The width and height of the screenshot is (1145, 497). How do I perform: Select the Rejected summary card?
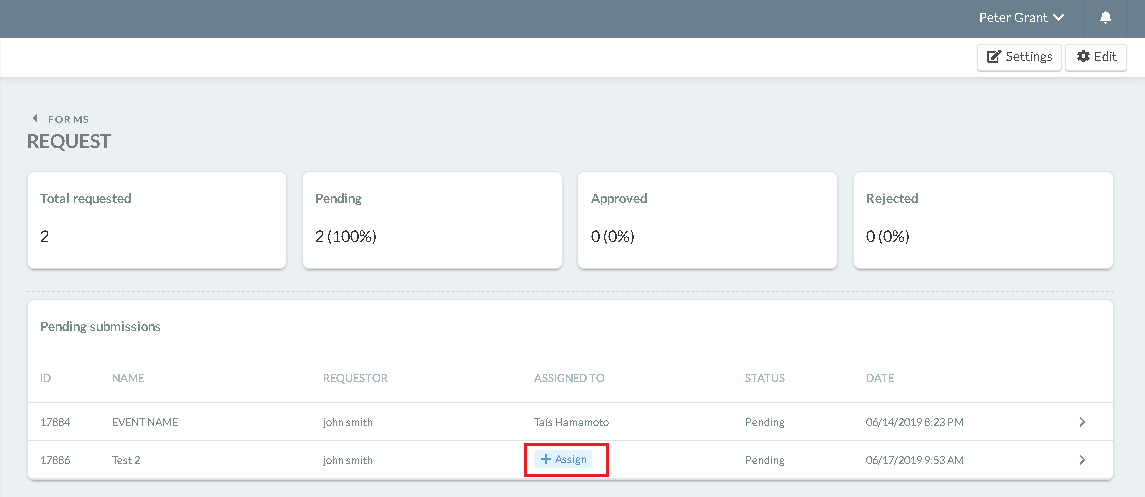[983, 220]
